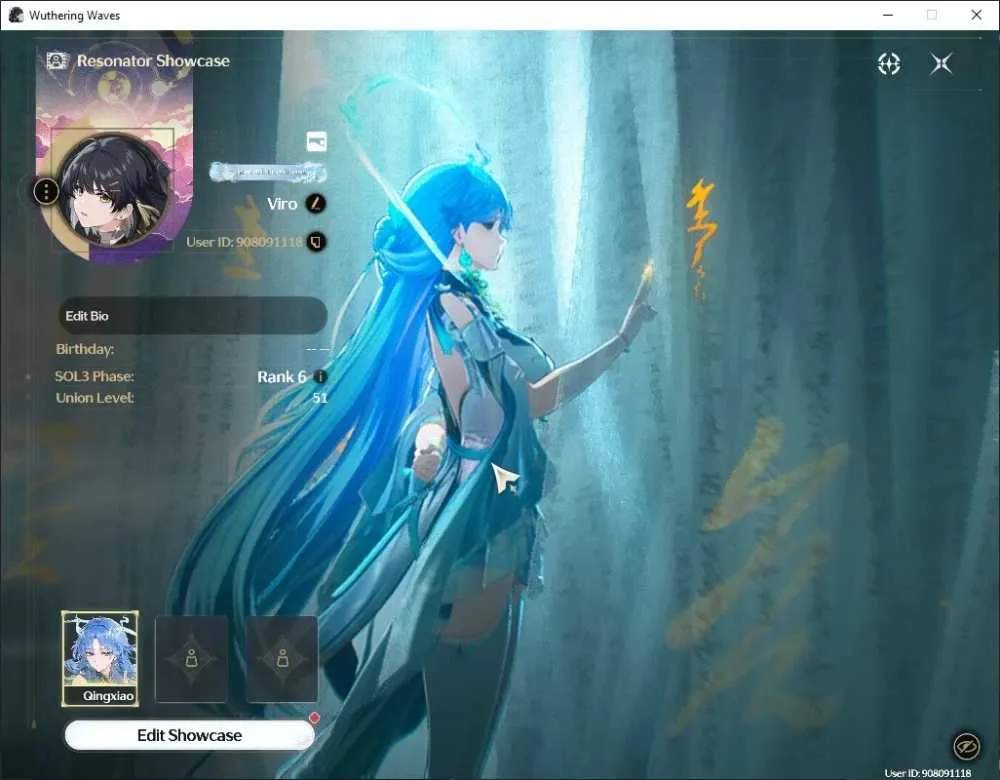Click the Wuthering Waves title bar app icon

[16, 15]
